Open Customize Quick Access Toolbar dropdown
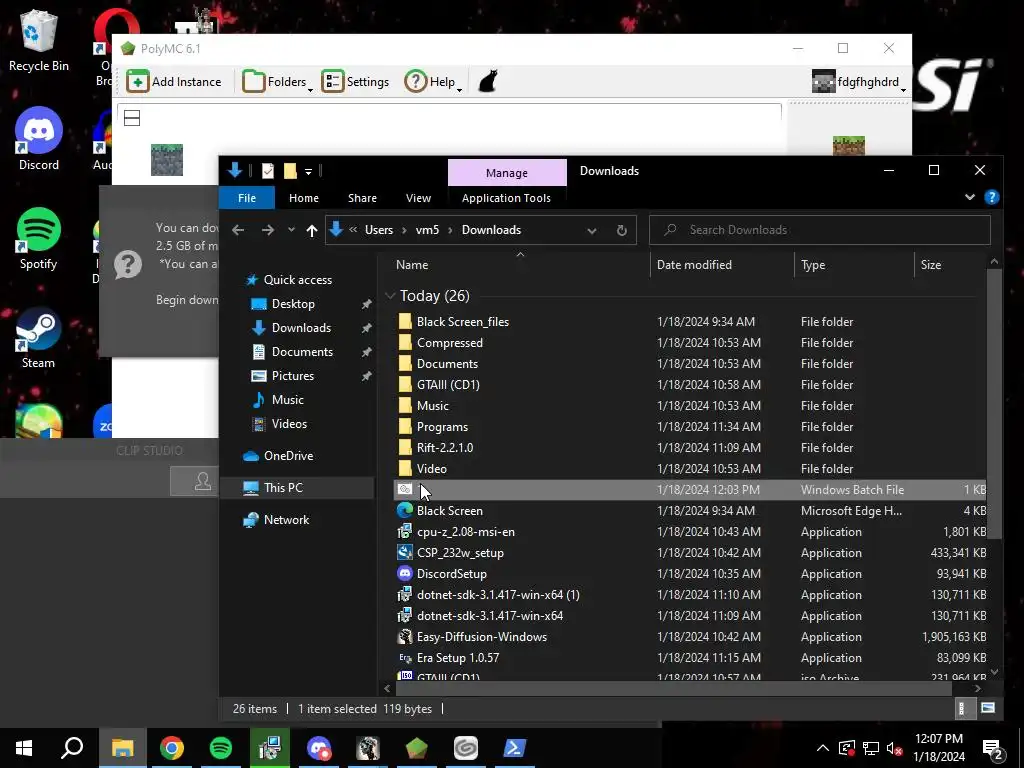The width and height of the screenshot is (1024, 768). click(x=308, y=172)
